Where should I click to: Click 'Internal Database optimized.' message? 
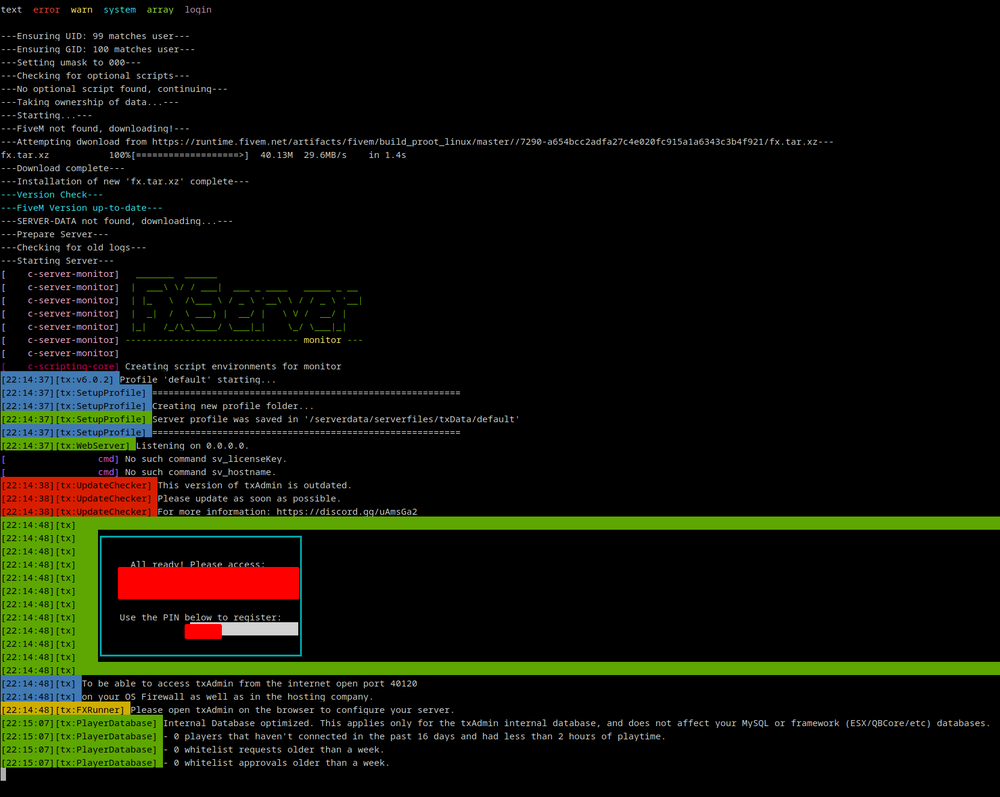[577, 723]
